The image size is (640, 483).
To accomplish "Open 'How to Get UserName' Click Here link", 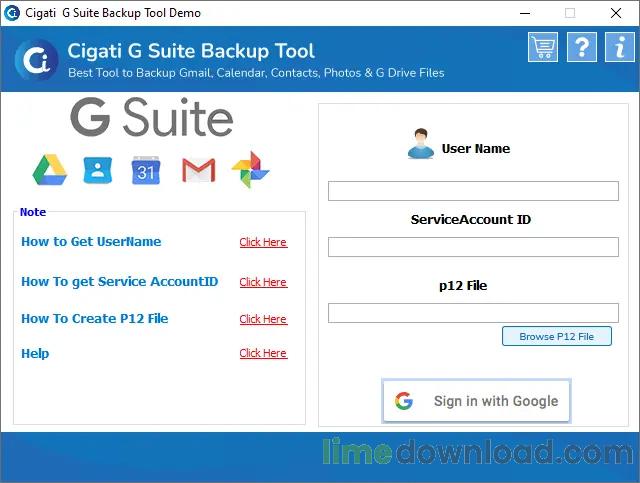I will [x=263, y=243].
